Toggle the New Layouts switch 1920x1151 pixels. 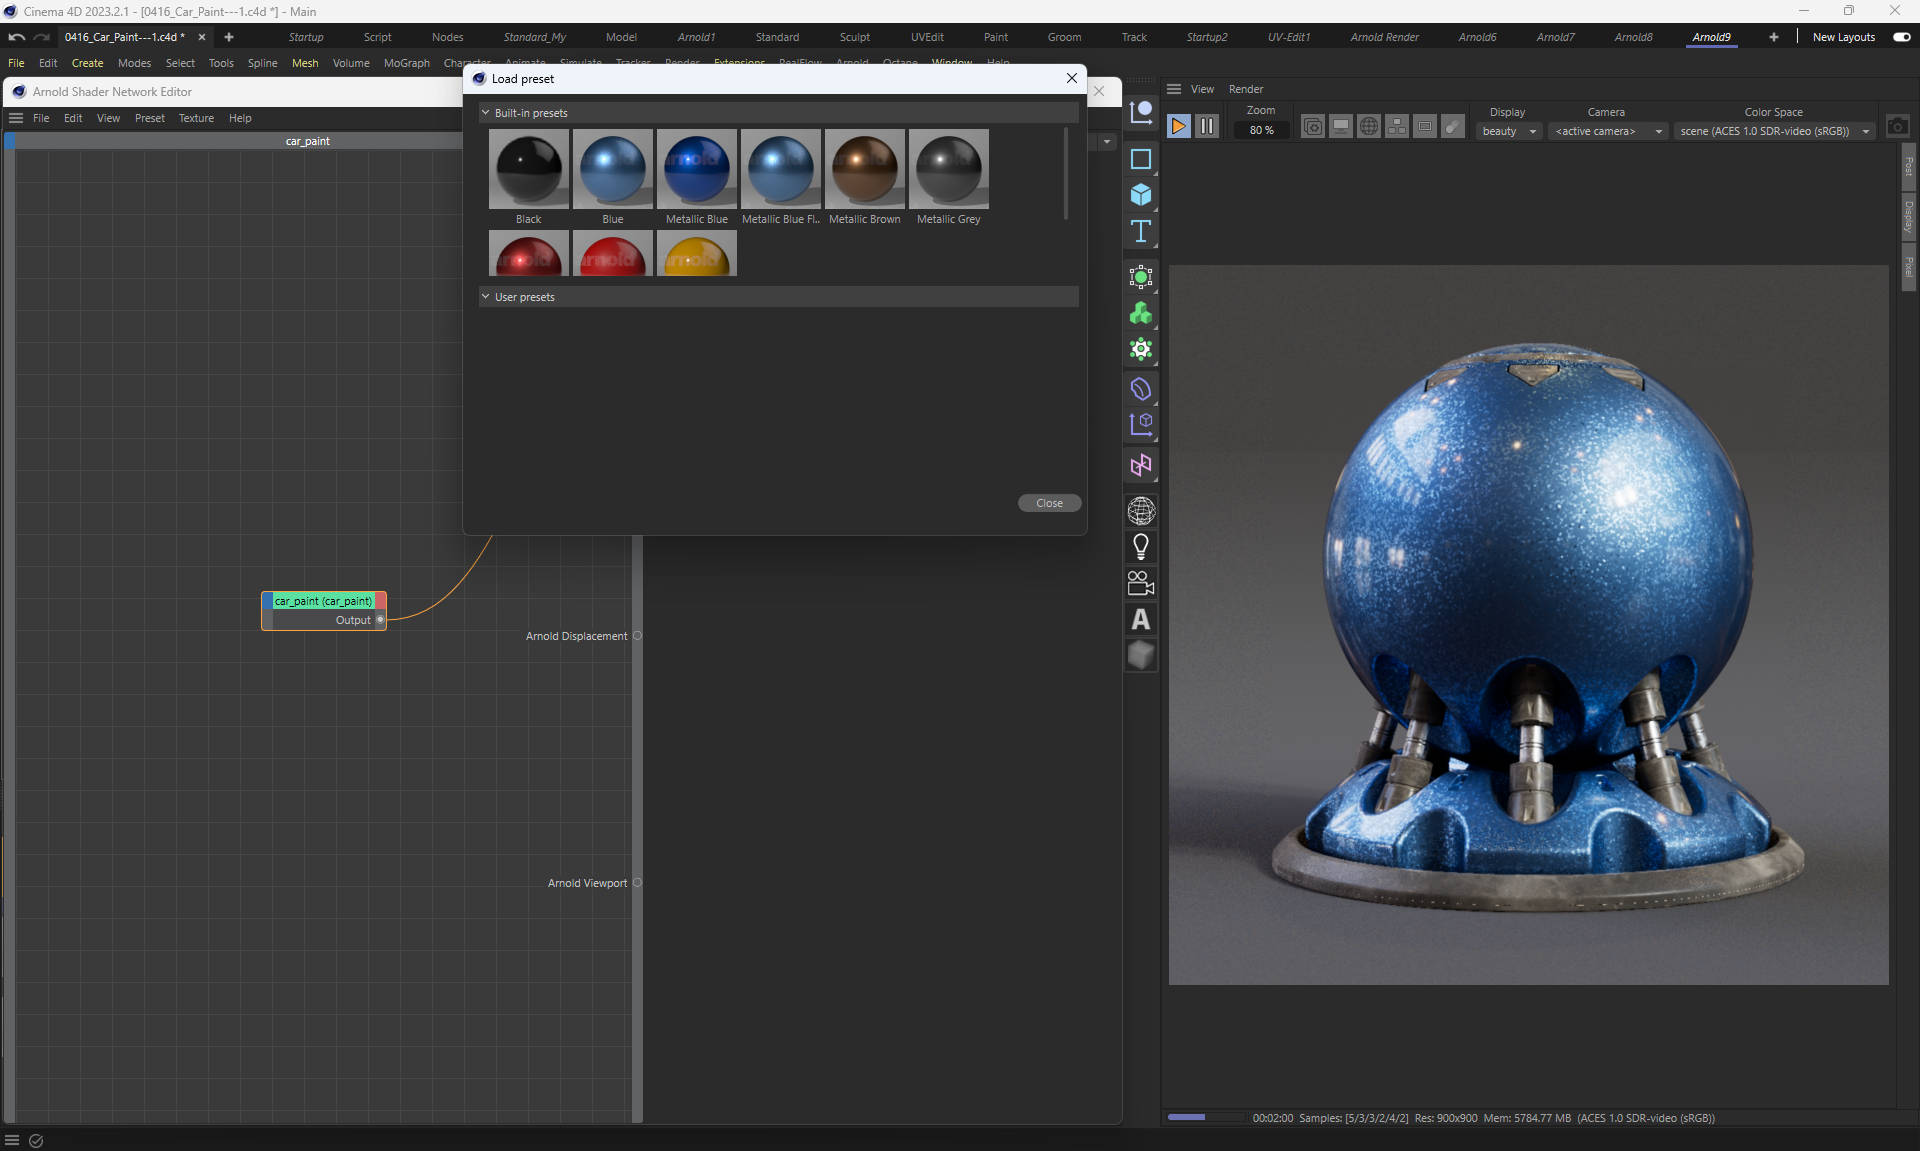1901,37
